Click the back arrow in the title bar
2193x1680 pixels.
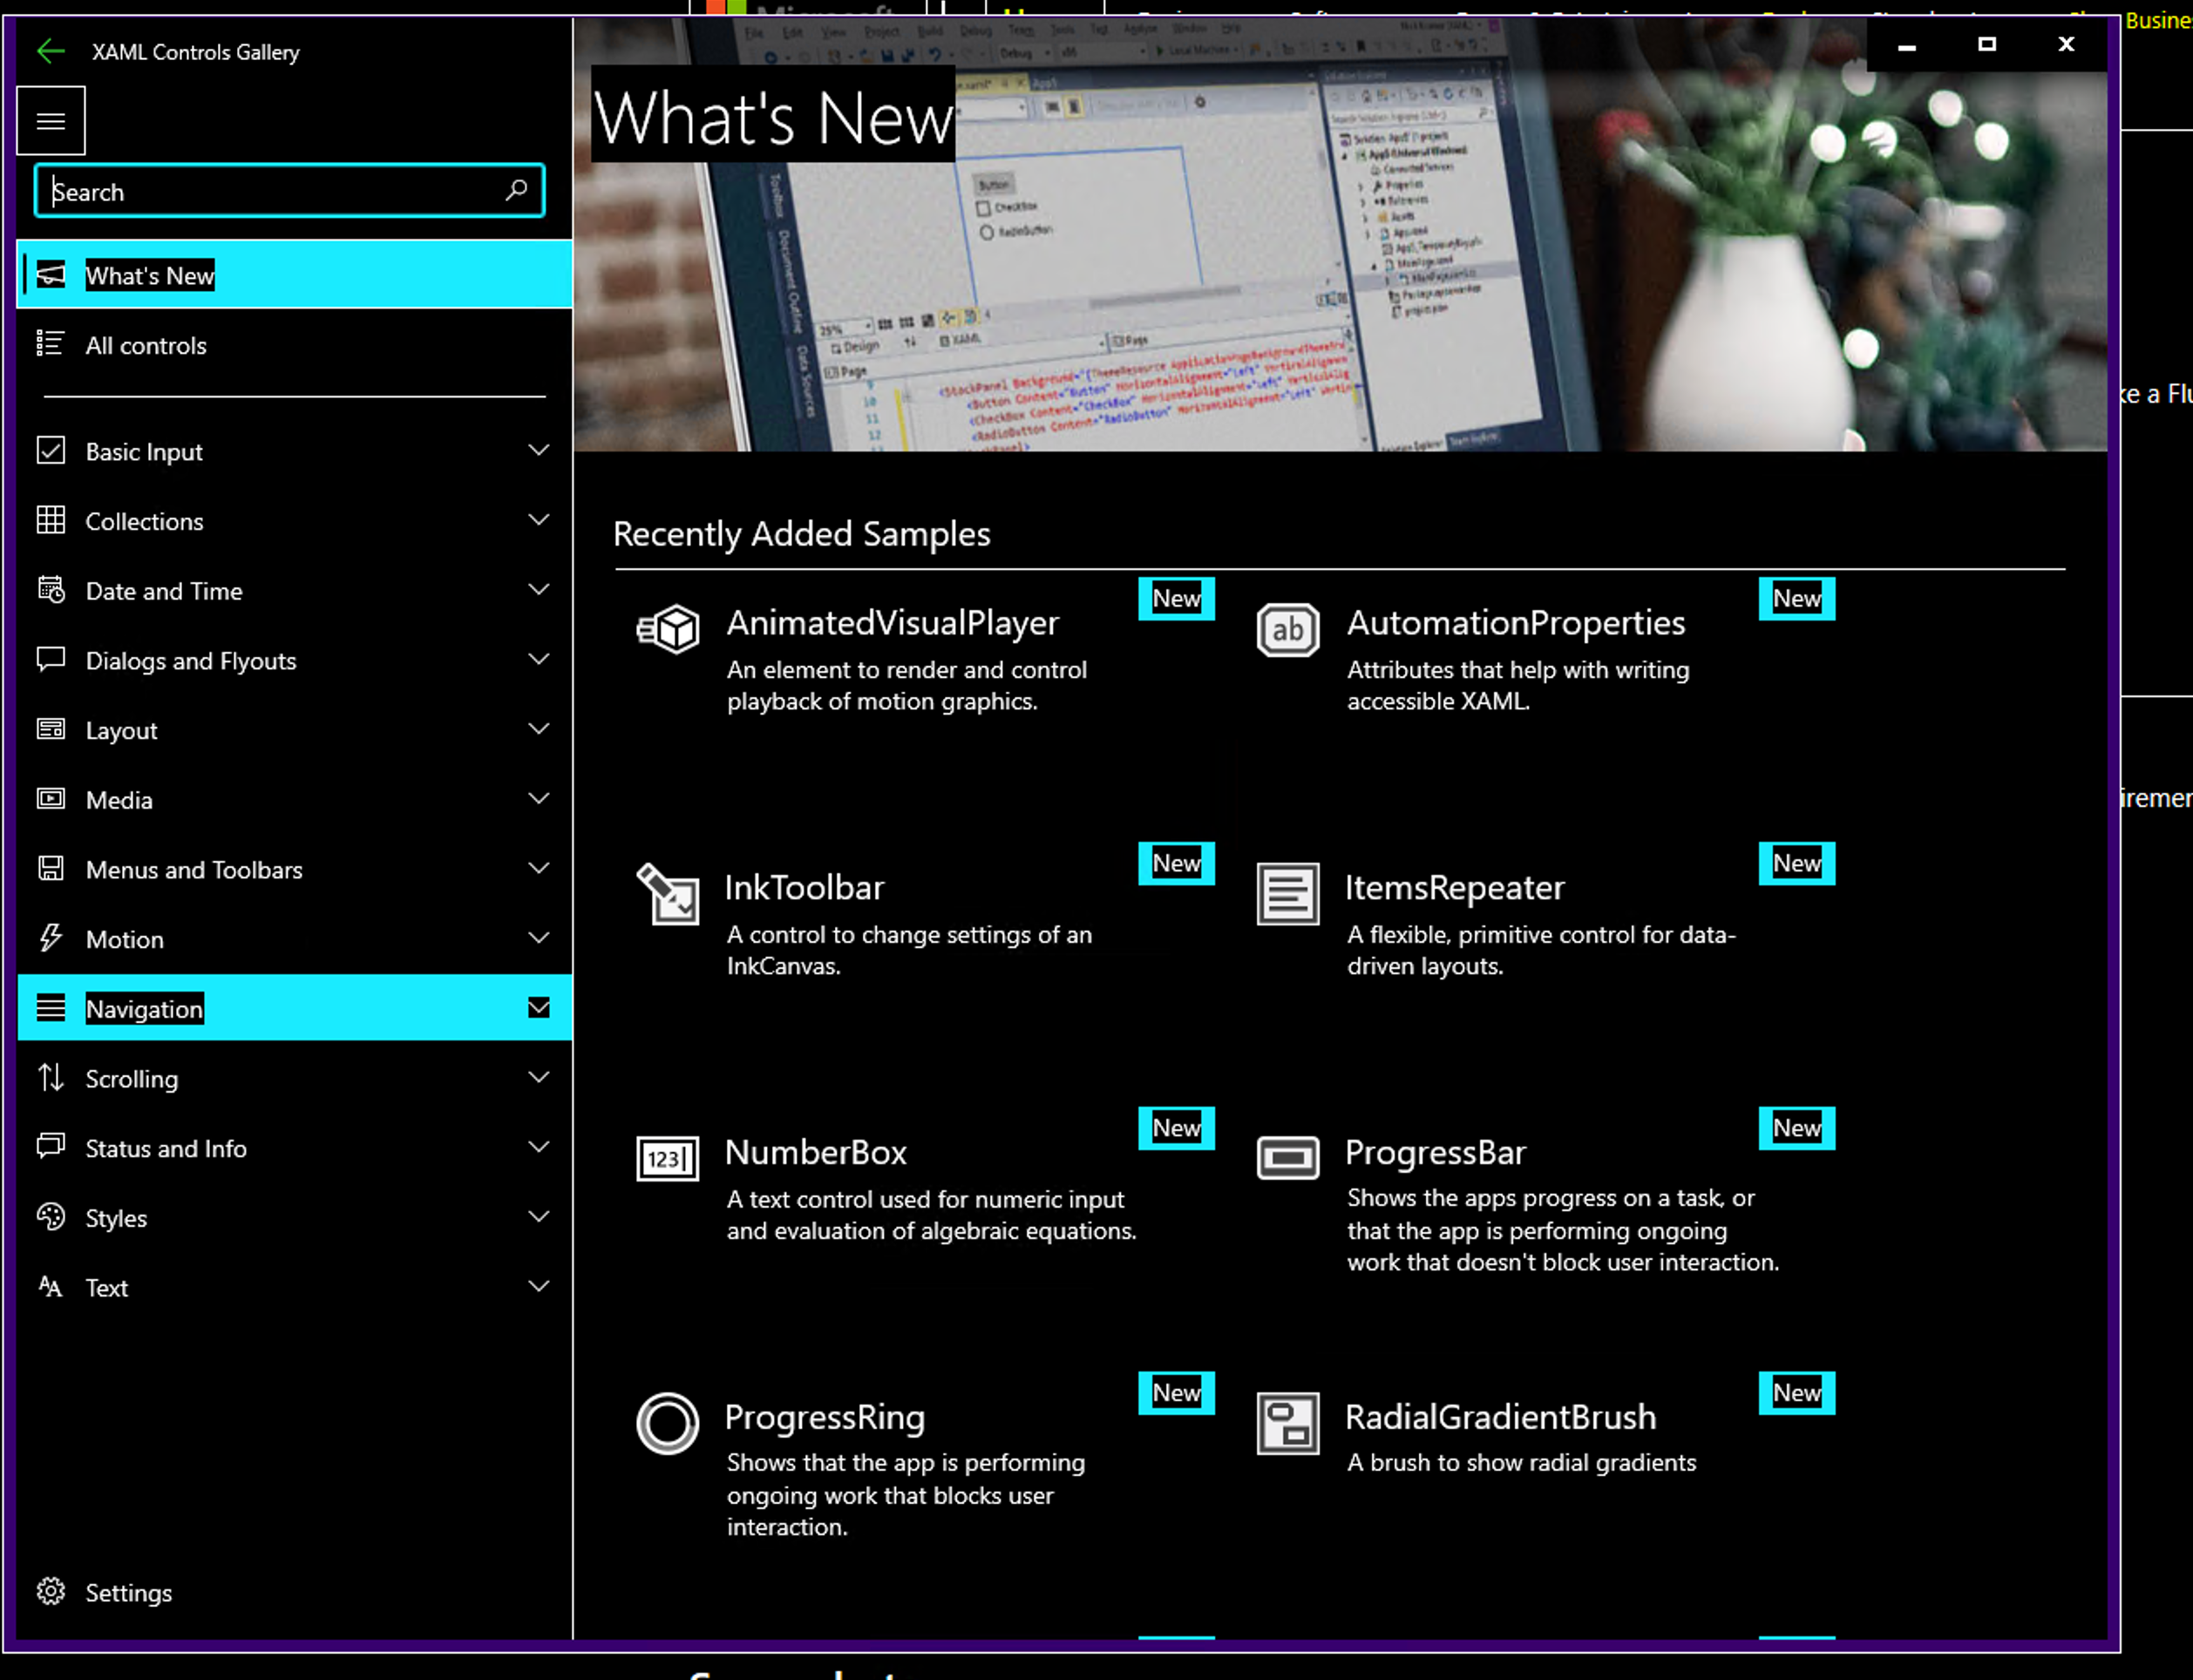pyautogui.click(x=50, y=51)
